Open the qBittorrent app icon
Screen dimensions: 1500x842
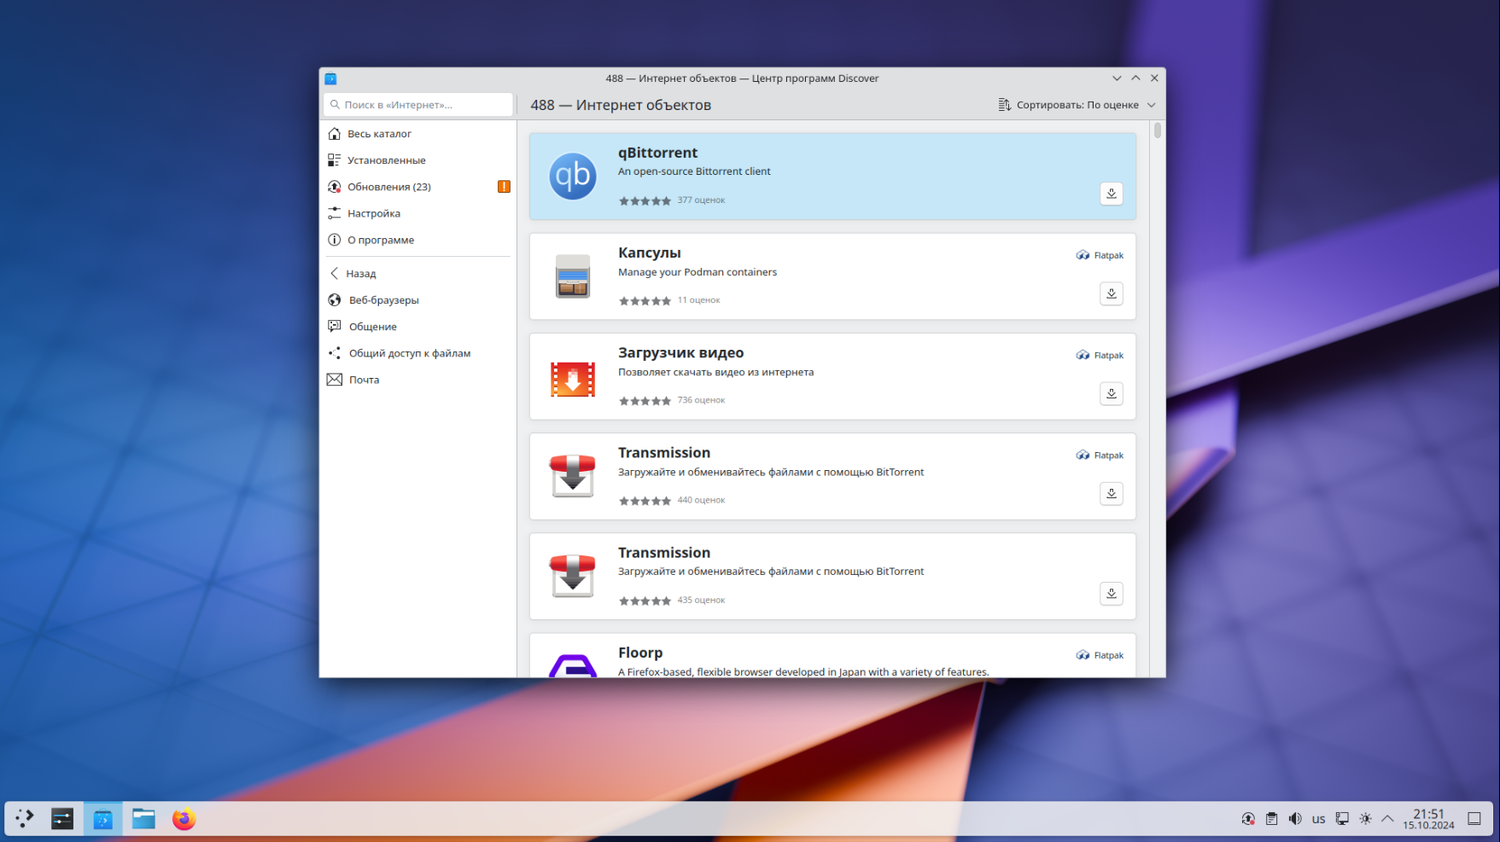click(572, 176)
